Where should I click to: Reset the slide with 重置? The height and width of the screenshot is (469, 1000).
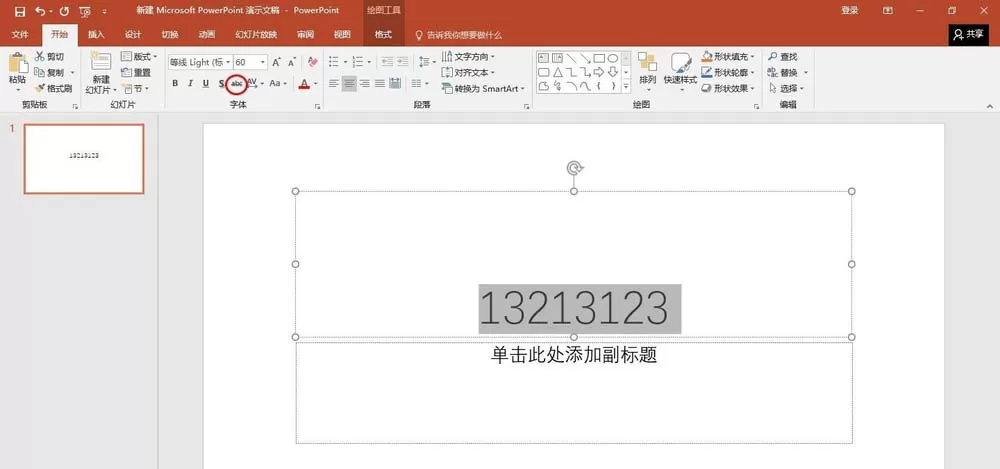click(136, 73)
